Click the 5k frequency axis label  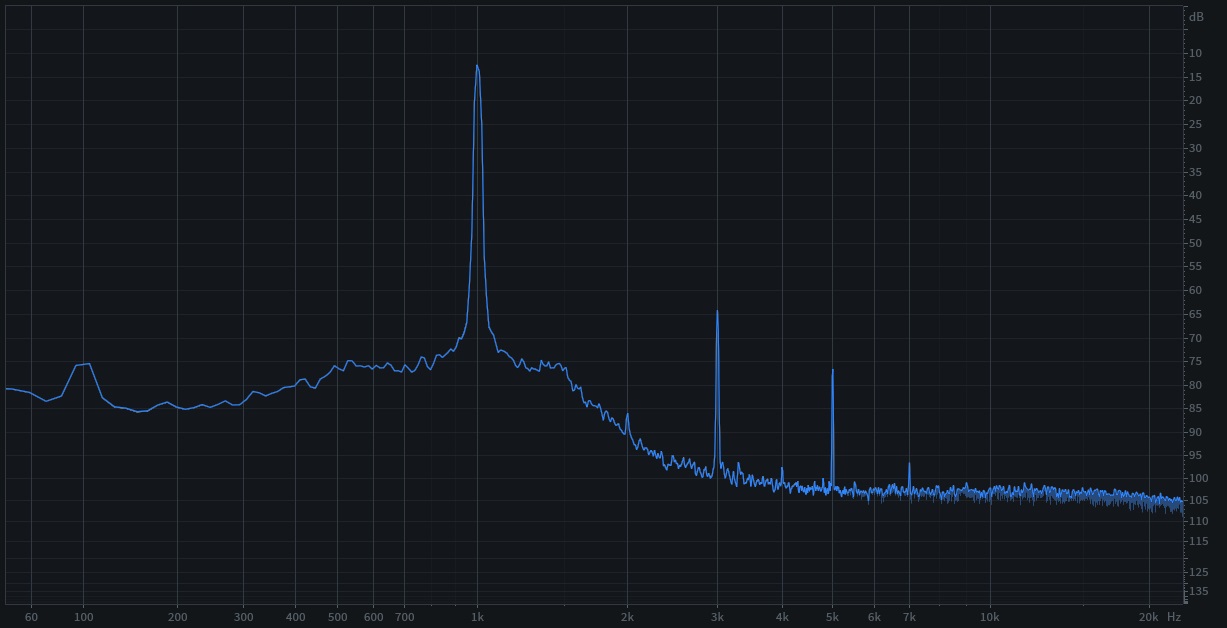[832, 617]
